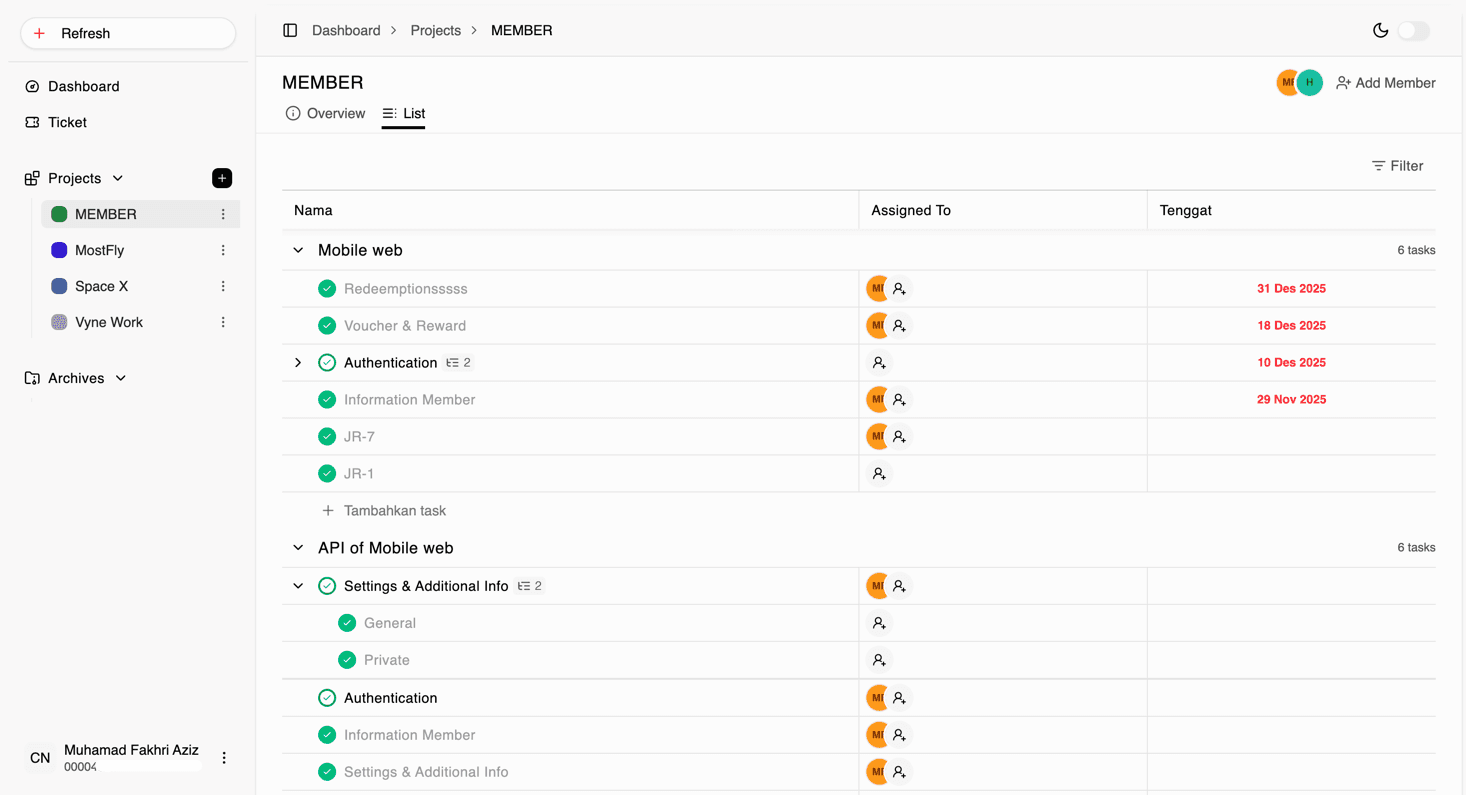Toggle completion check for Redeemptionsssss task
This screenshot has width=1466, height=795.
[x=327, y=289]
